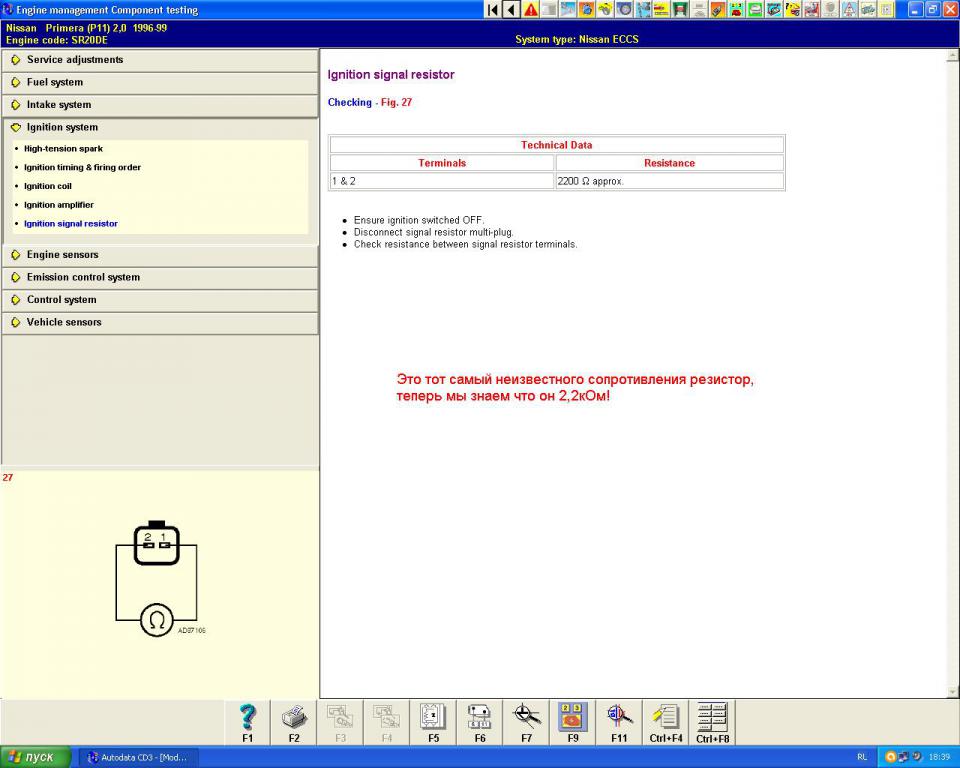The height and width of the screenshot is (768, 960).
Task: Click the F5 component diagram icon
Action: pyautogui.click(x=433, y=723)
